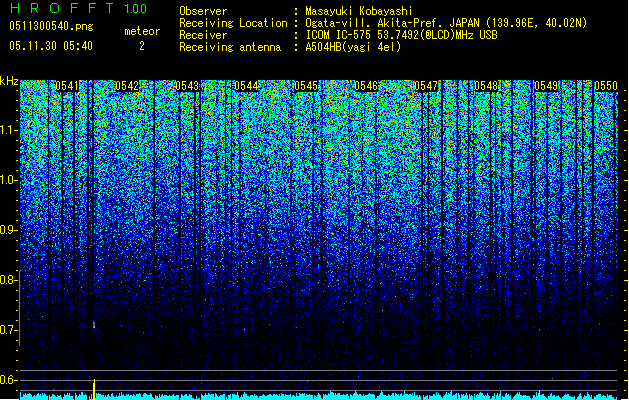Click the 0546 time marker
The image size is (629, 400).
[x=366, y=86]
